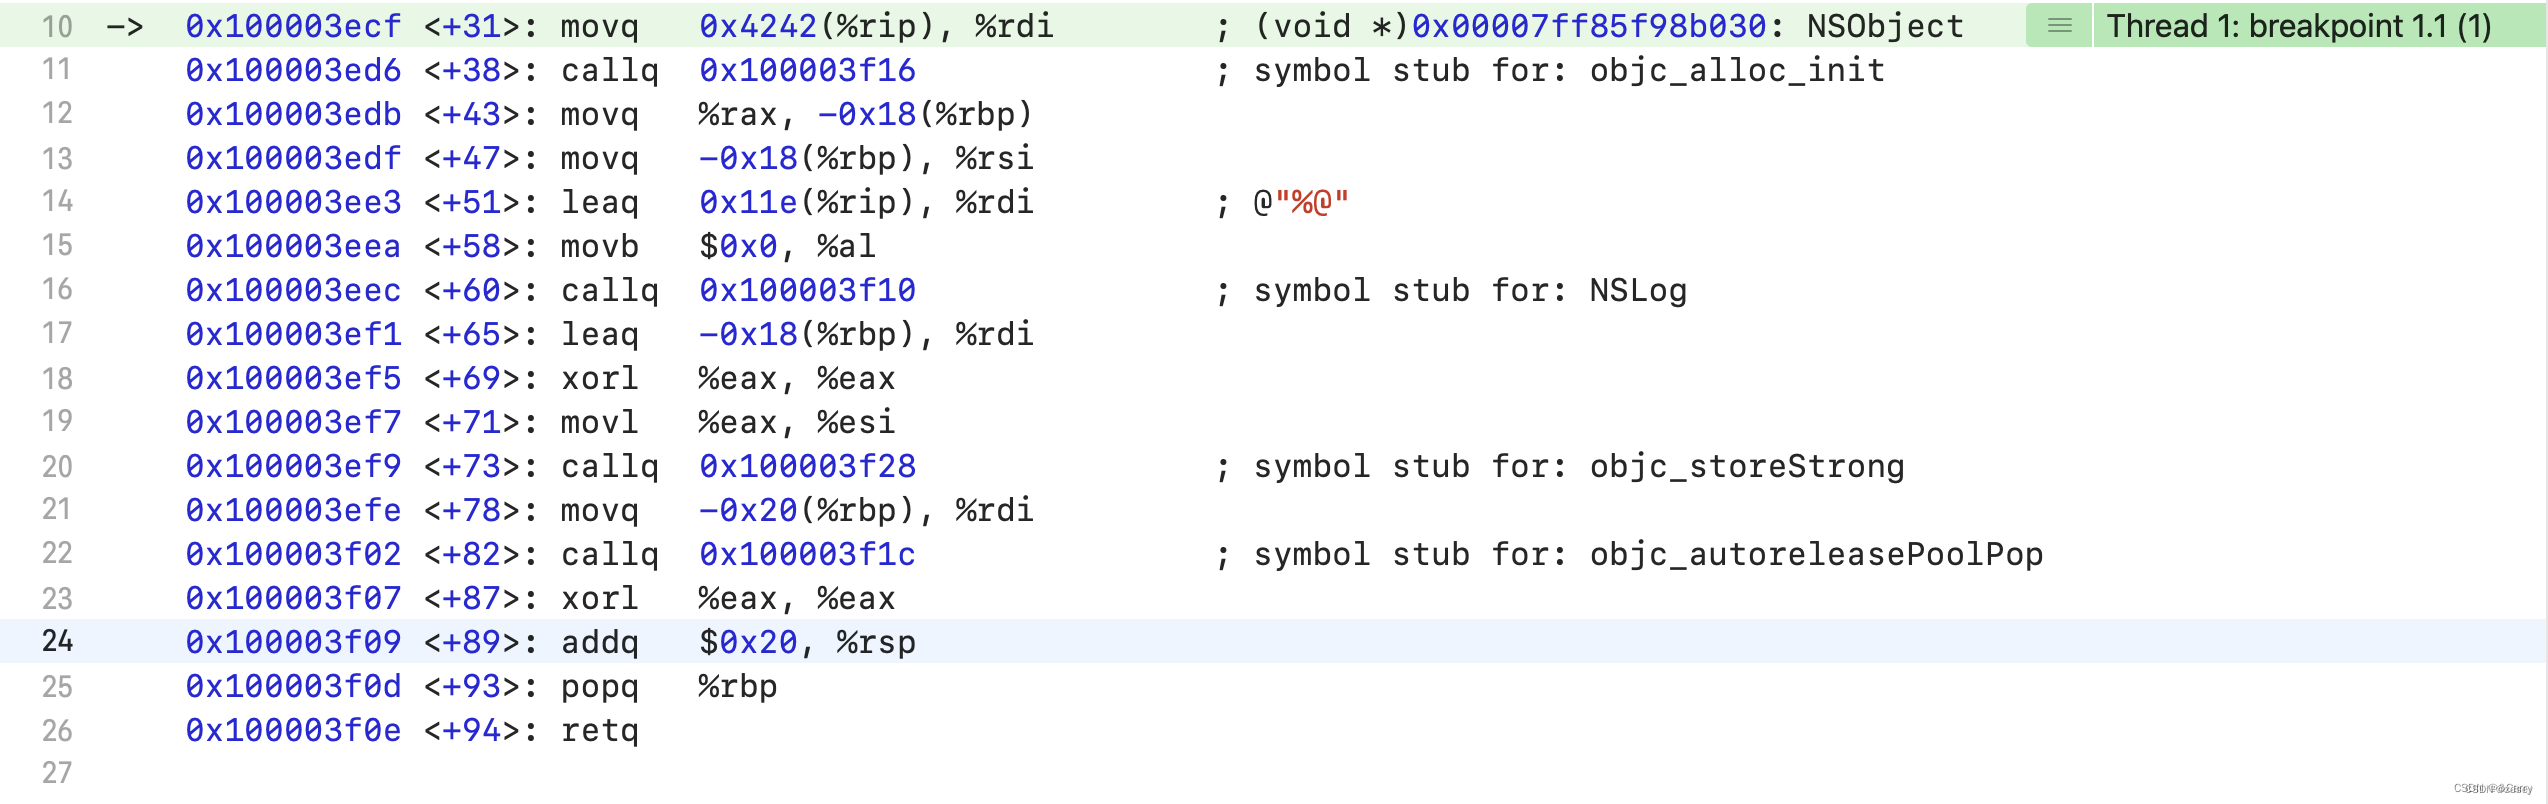Click address 0x100003ecf

click(293, 26)
